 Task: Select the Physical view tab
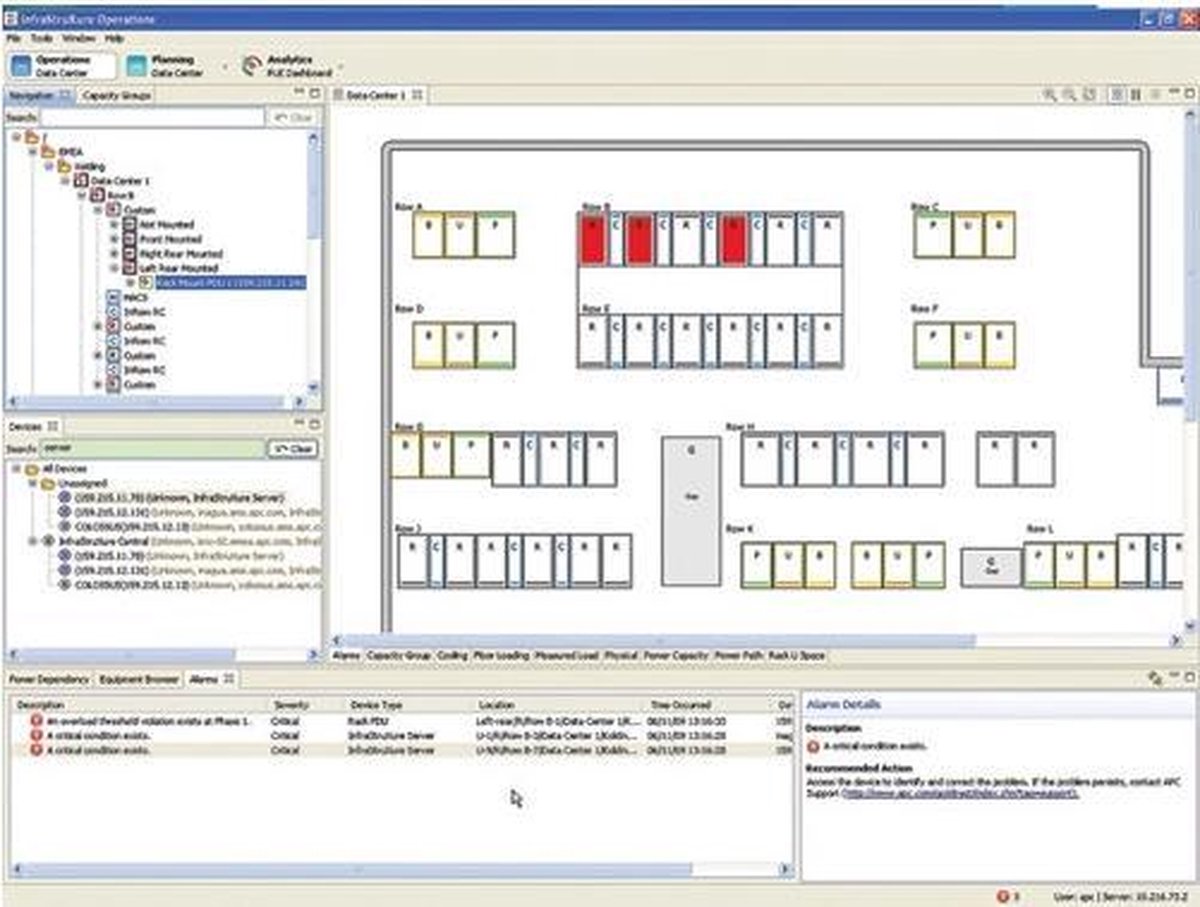621,655
